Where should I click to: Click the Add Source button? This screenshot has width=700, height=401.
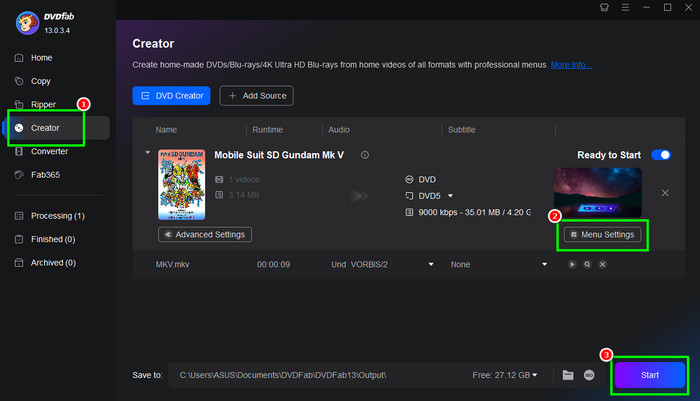257,96
